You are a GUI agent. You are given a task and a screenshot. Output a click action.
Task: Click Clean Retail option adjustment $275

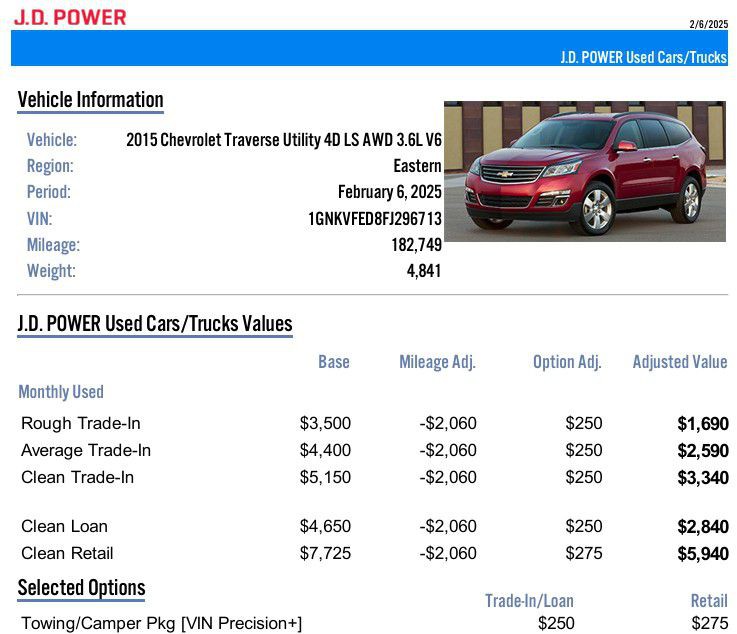(x=584, y=553)
